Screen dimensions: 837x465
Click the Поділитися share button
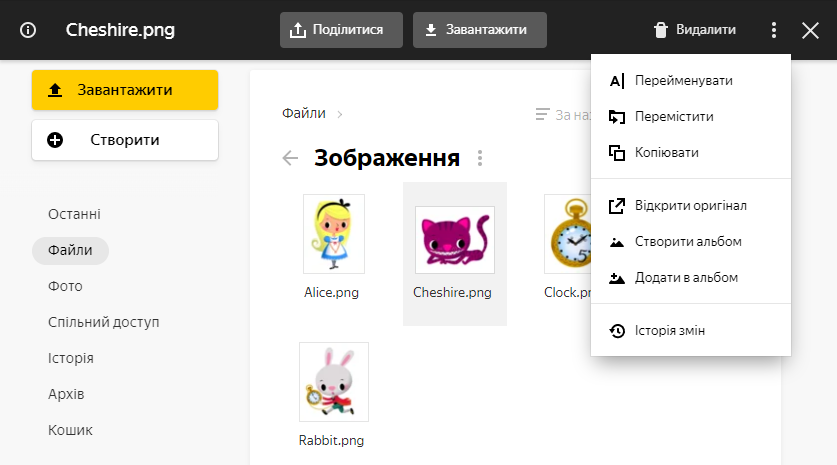tap(341, 30)
